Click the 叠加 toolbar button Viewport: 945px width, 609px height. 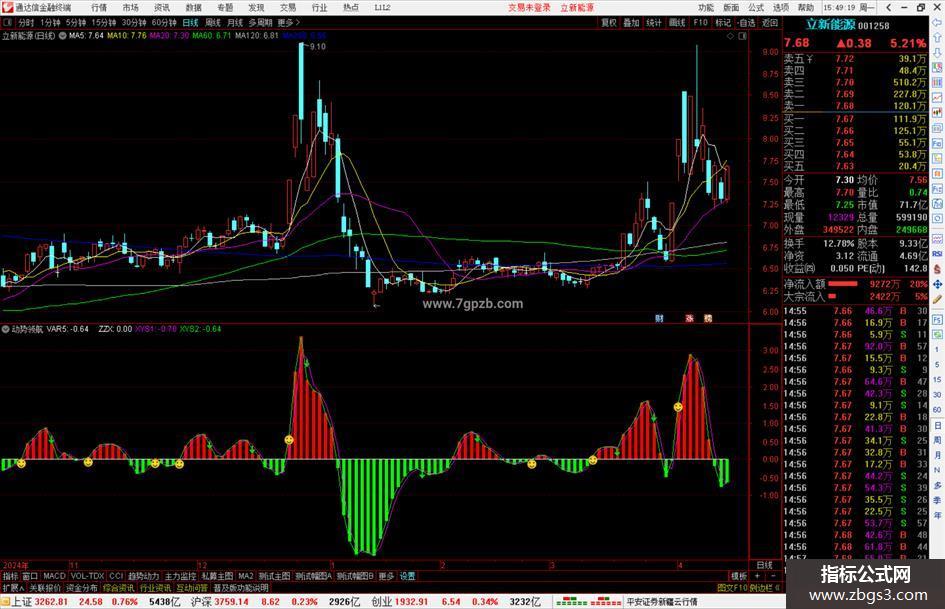[631, 22]
